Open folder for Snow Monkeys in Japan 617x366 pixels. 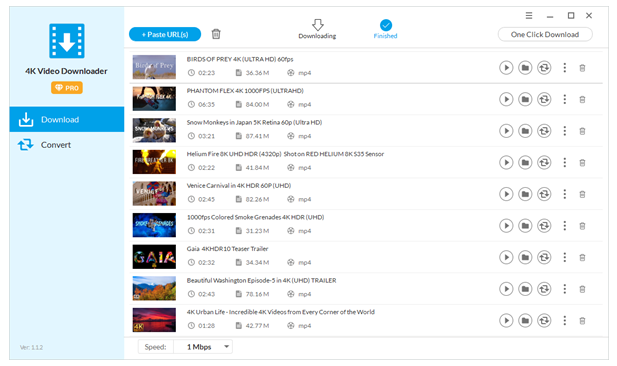click(x=525, y=131)
